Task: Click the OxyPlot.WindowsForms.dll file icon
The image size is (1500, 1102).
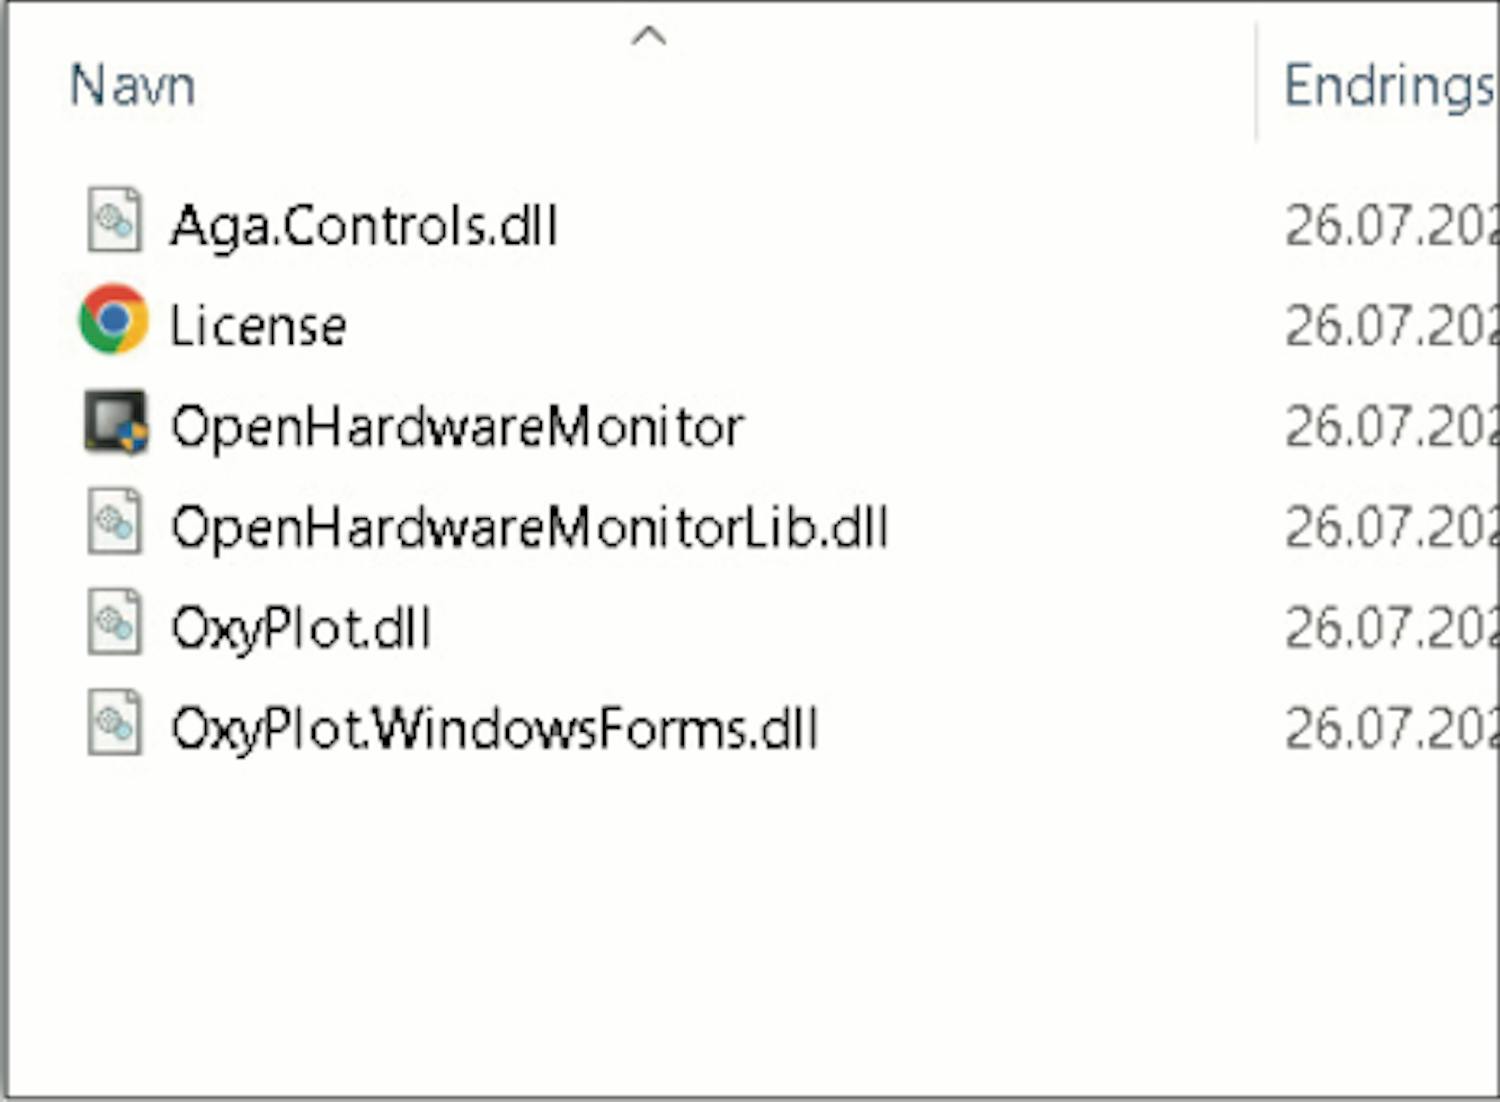Action: click(114, 723)
